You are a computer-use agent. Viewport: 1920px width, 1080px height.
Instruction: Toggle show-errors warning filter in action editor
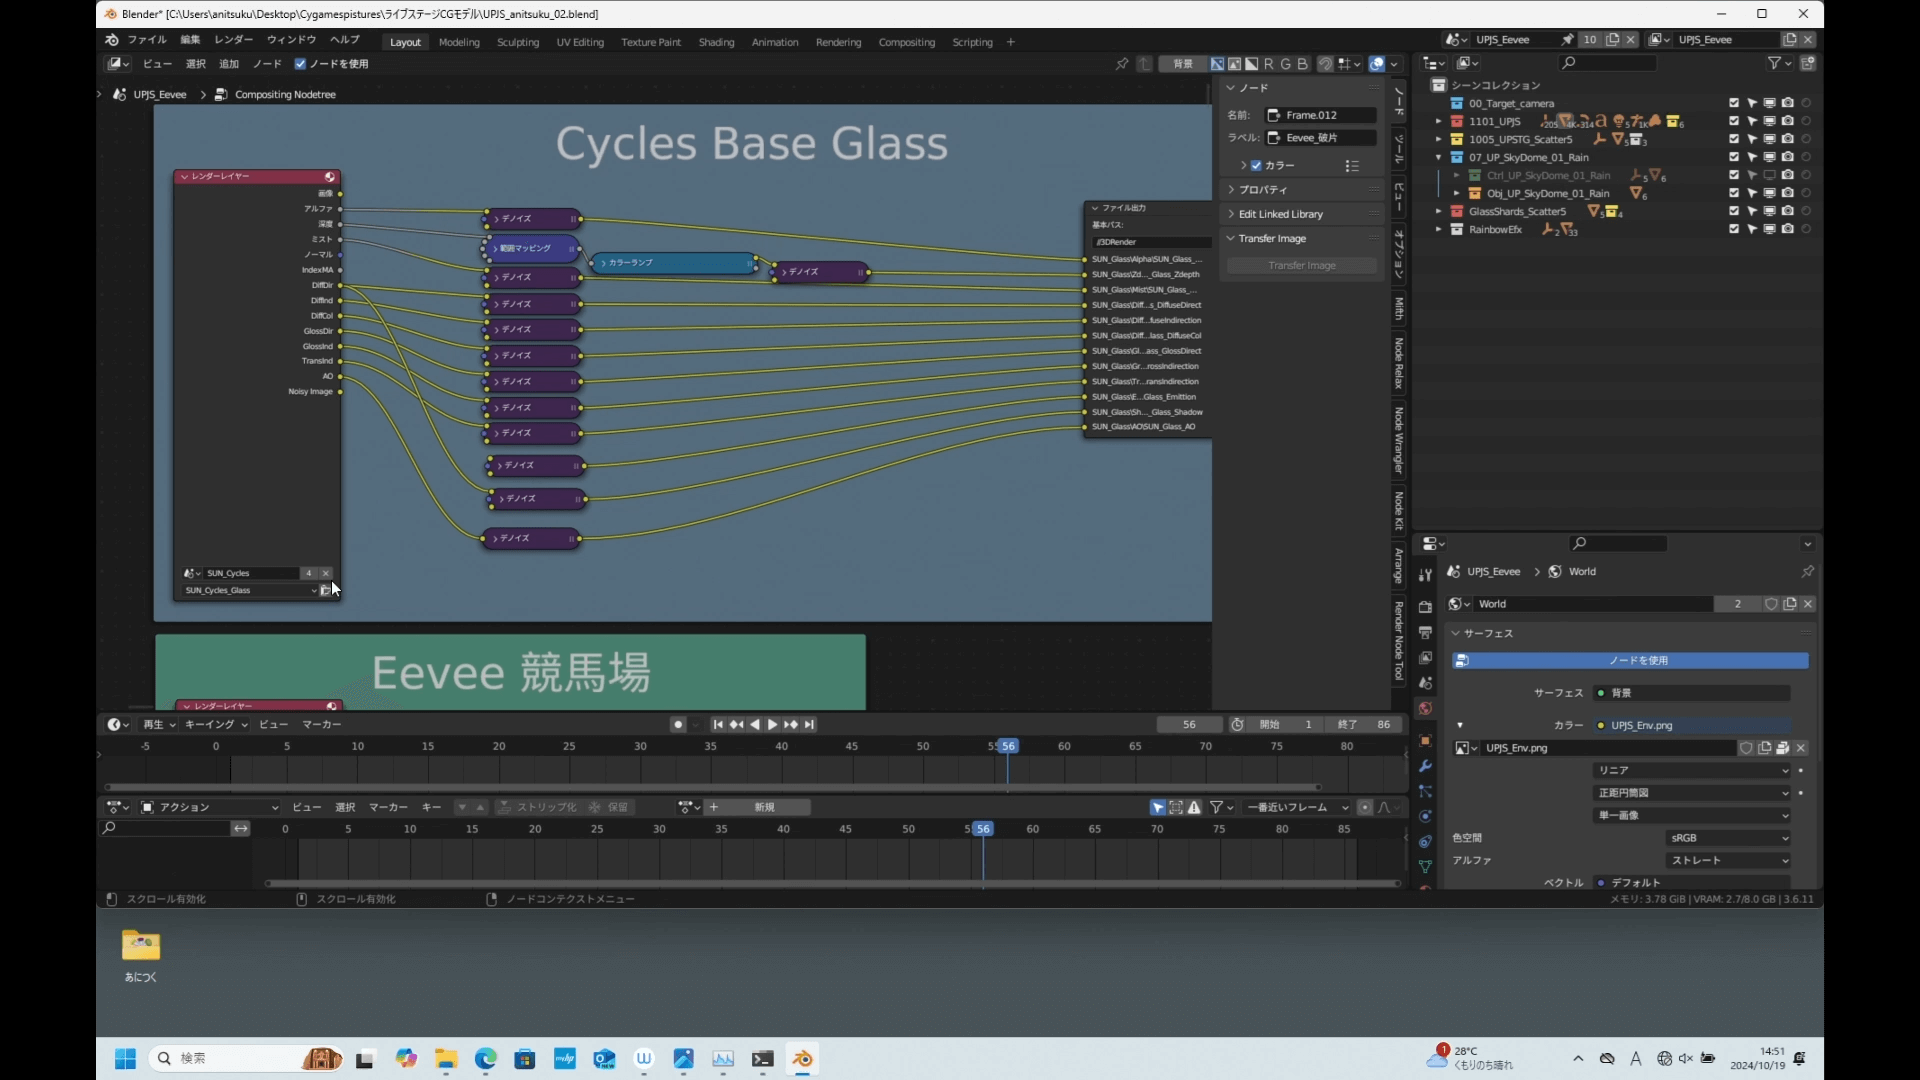(x=1194, y=808)
